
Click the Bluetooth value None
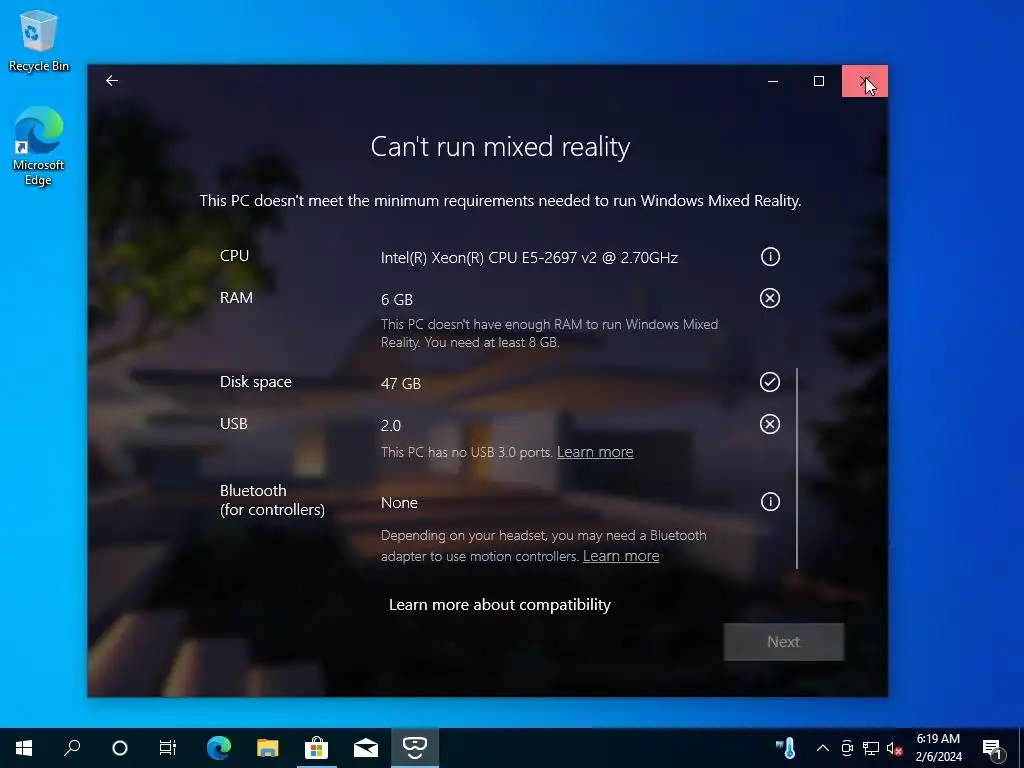[399, 503]
